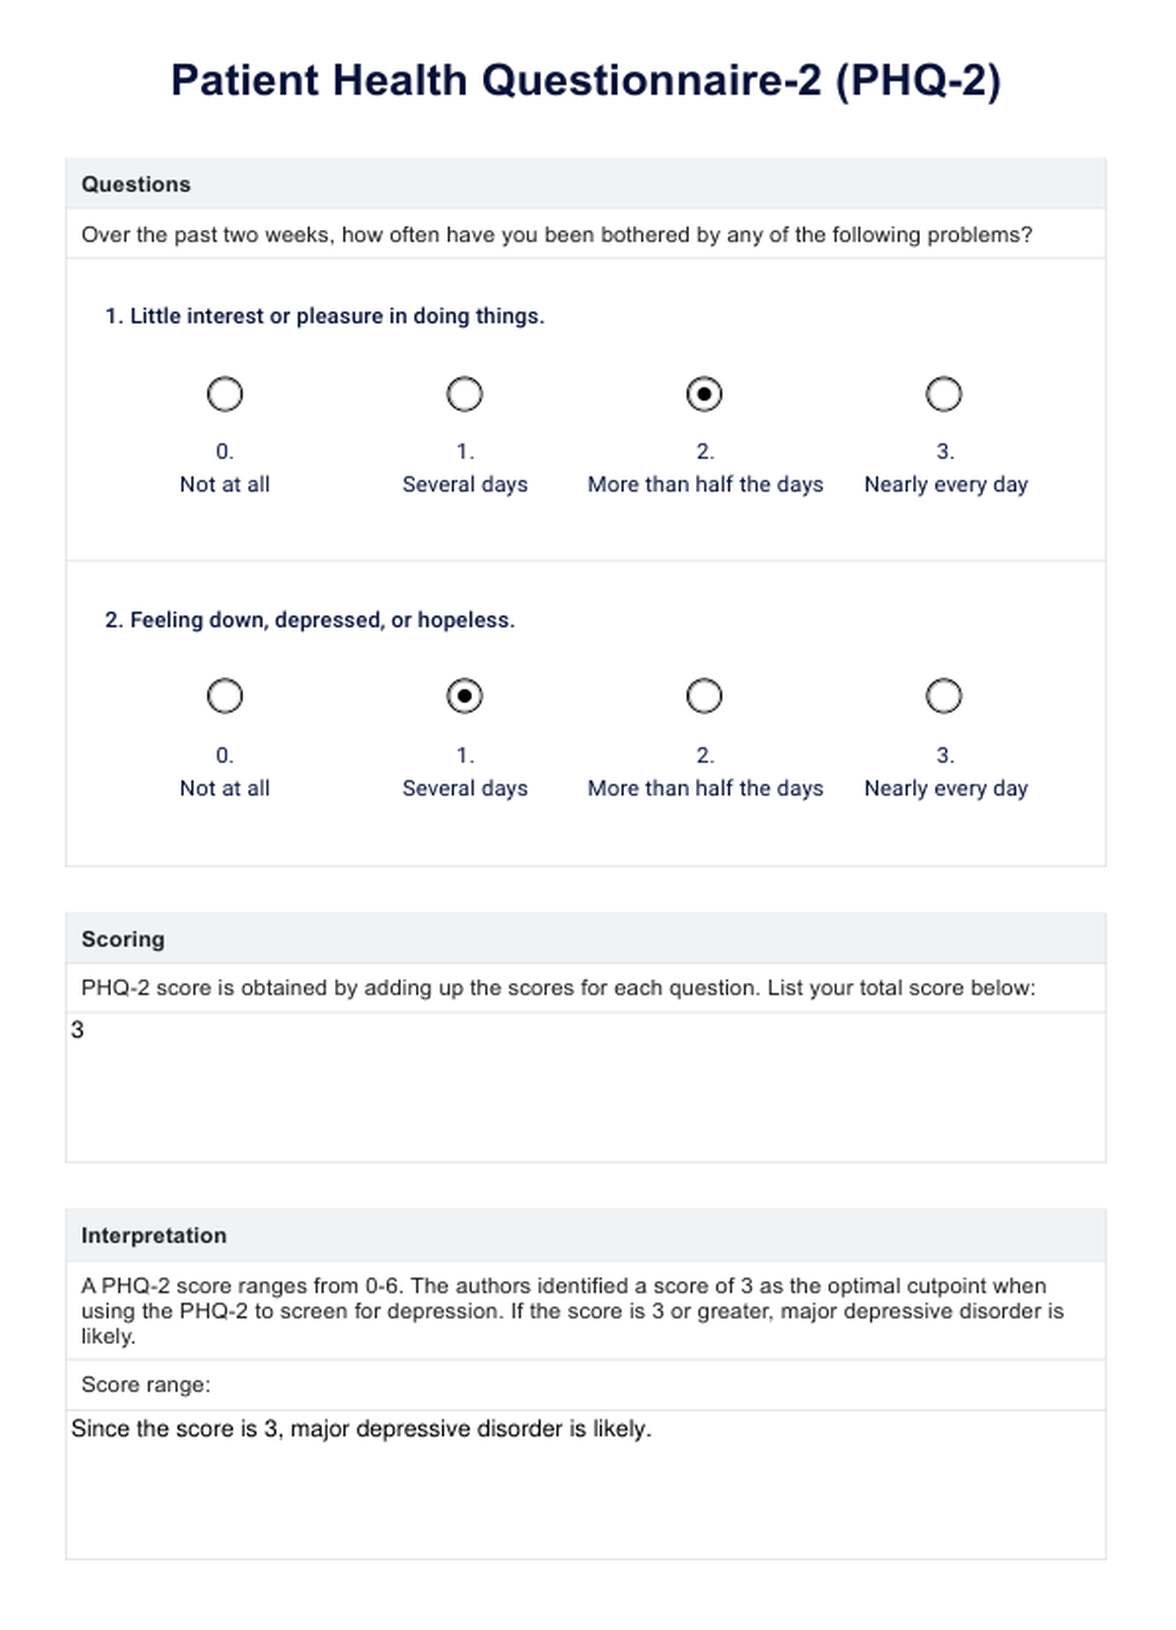
Task: Click the Scoring section header
Action: (x=123, y=939)
